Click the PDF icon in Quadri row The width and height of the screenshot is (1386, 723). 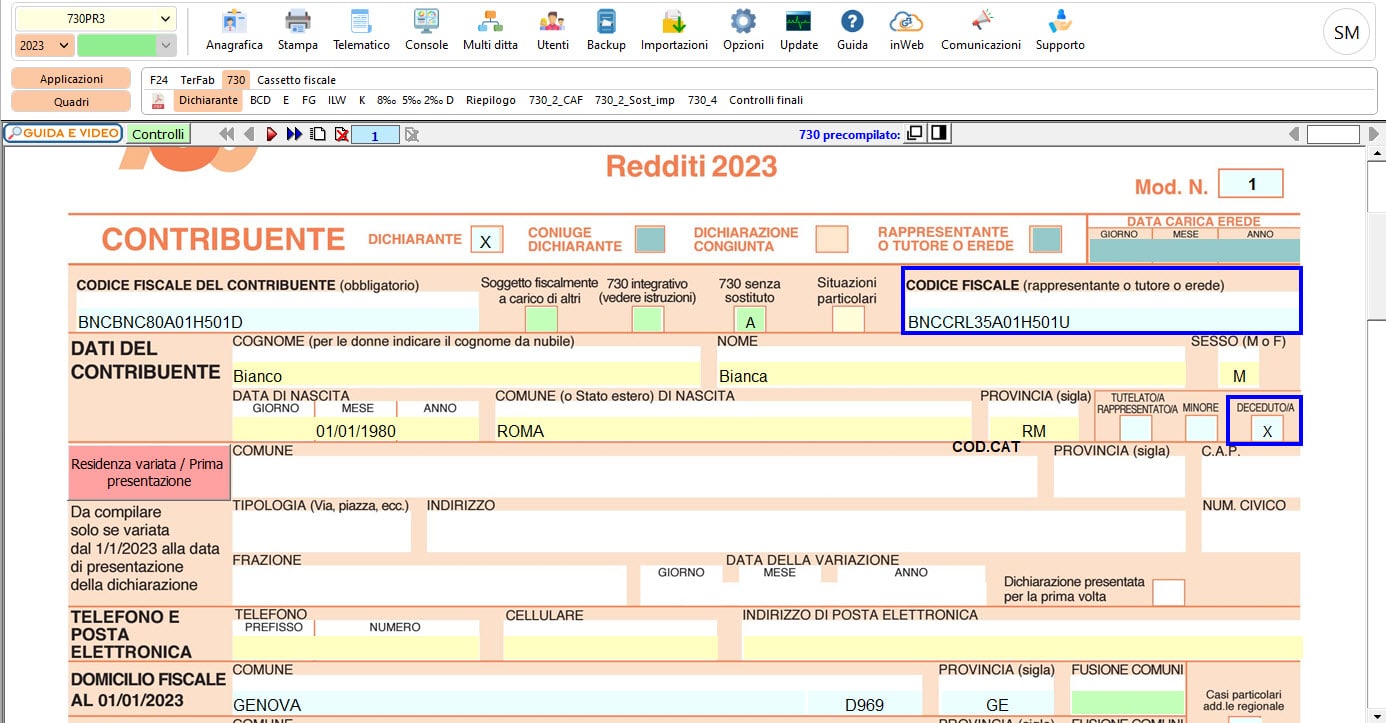coord(158,100)
